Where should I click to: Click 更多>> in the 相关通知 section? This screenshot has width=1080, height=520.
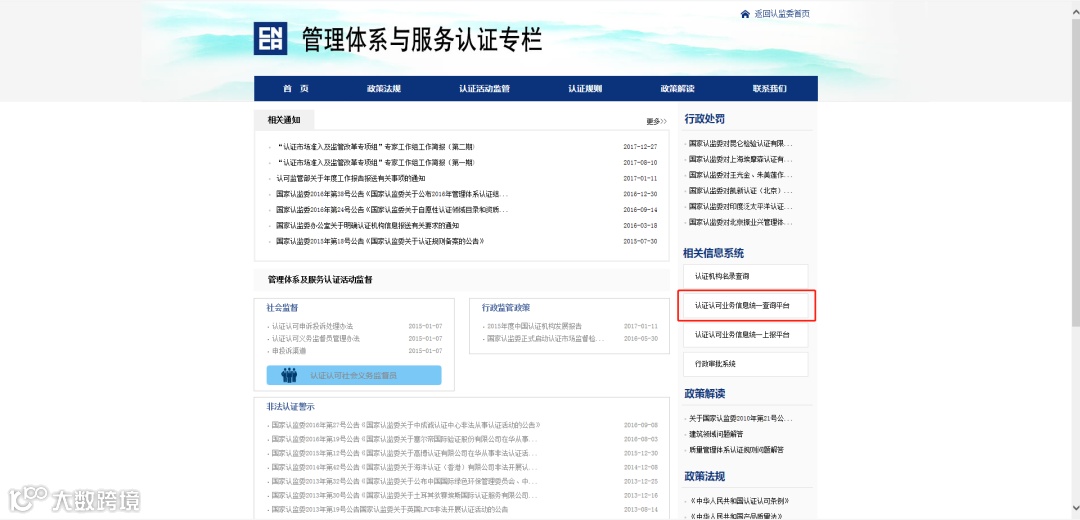coord(656,121)
